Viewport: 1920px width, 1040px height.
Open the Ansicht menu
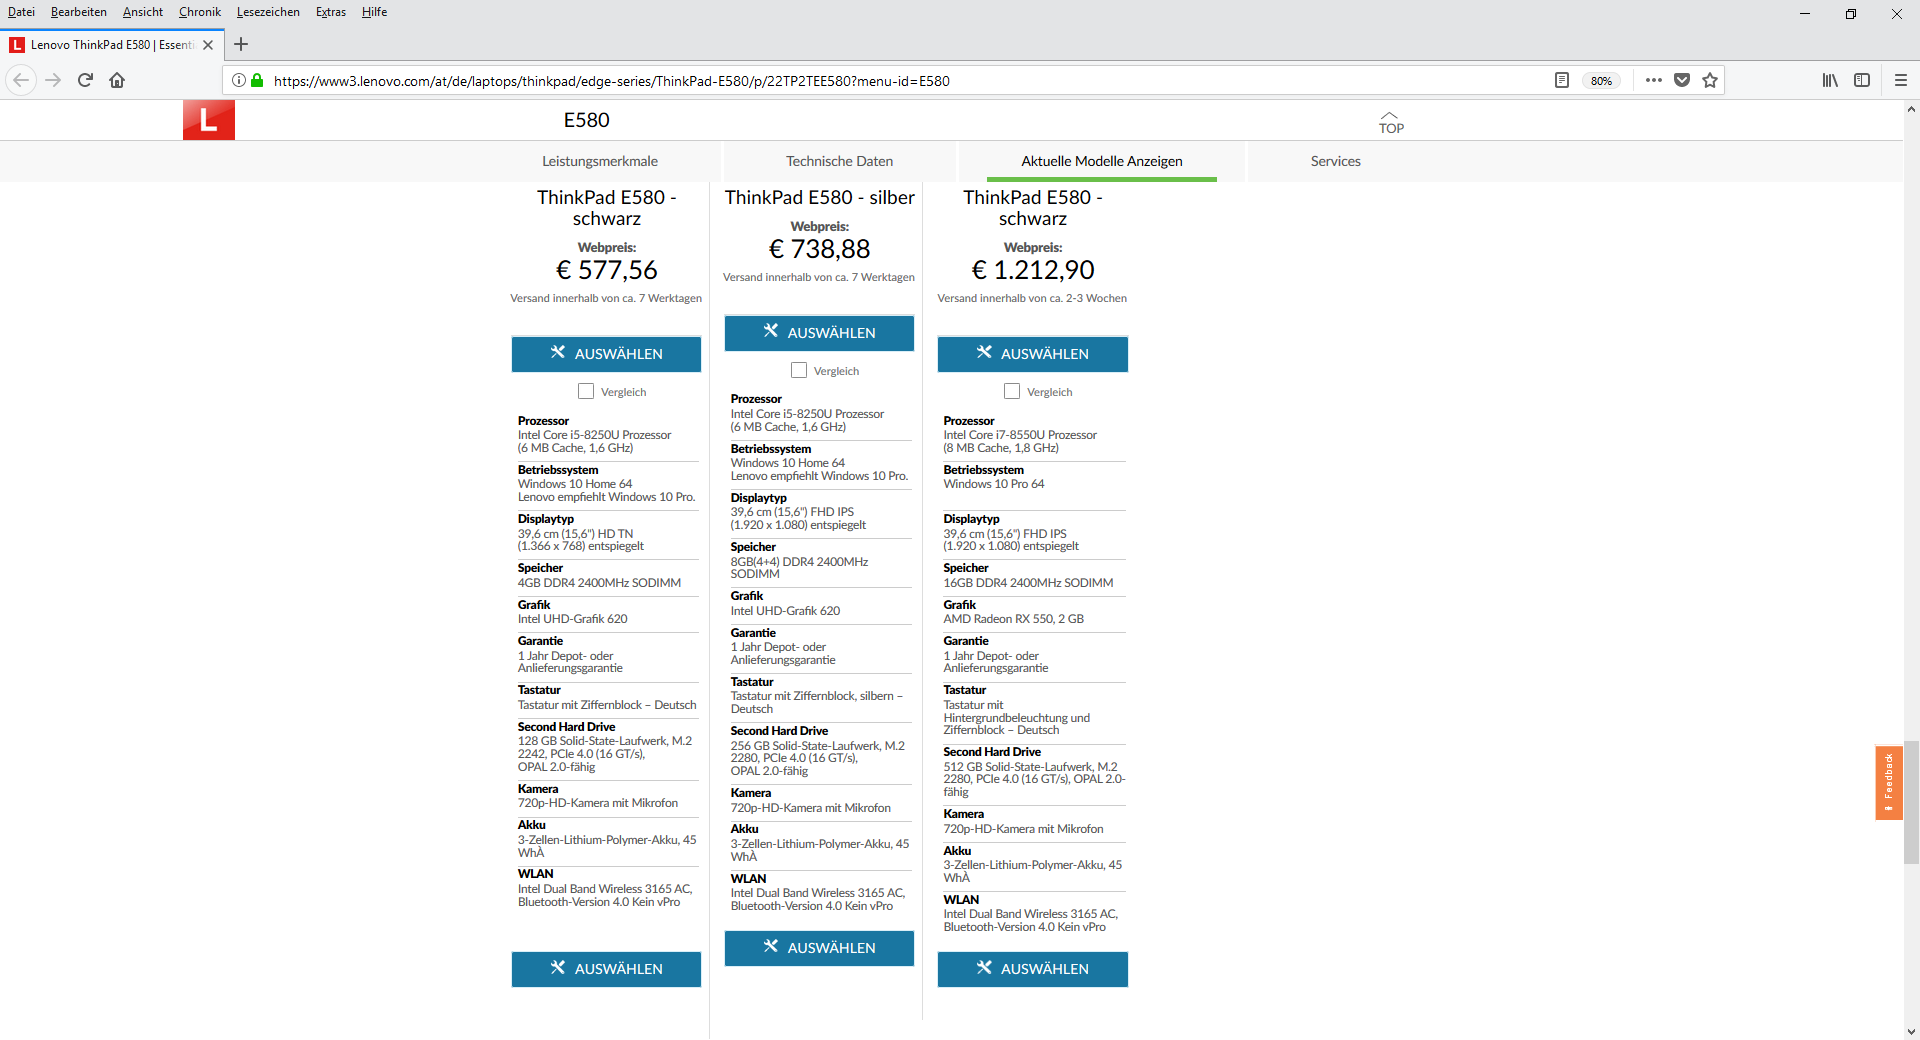[143, 12]
